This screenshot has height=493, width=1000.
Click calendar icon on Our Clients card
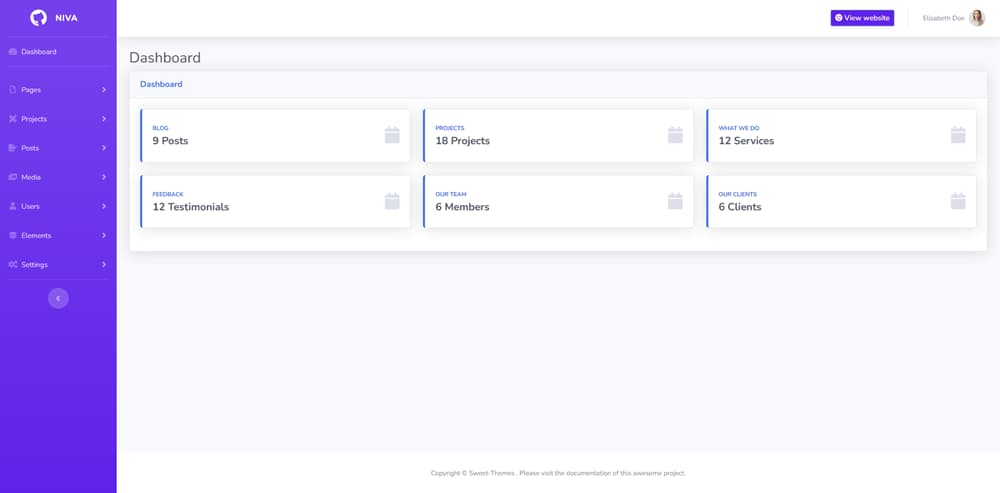point(958,201)
